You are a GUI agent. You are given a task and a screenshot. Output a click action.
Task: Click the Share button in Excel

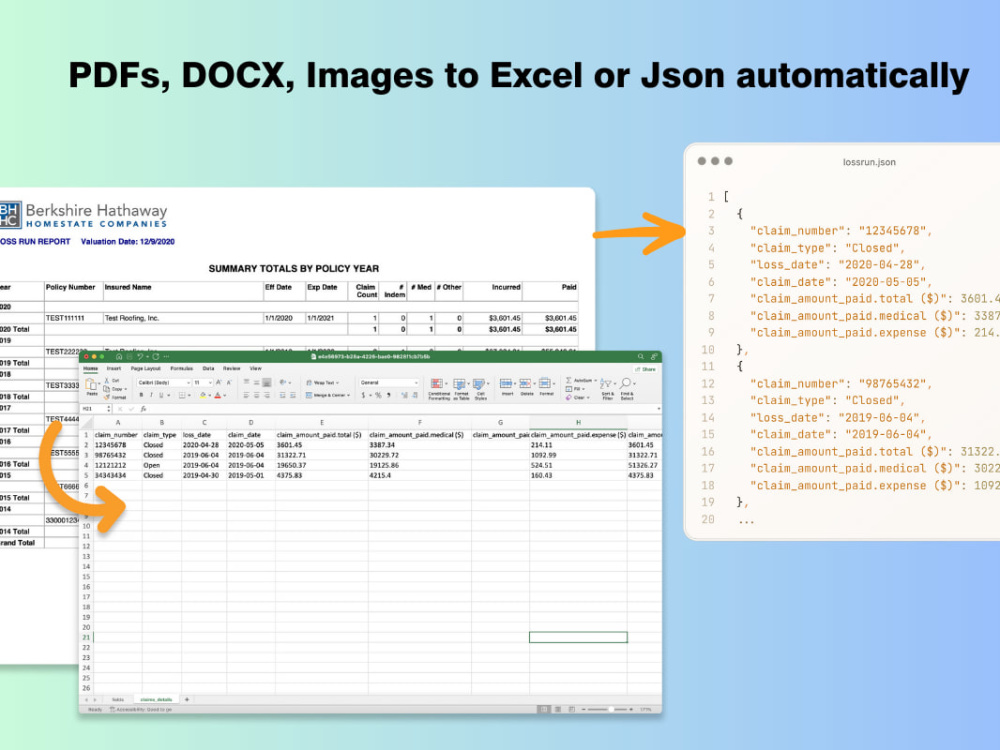(645, 369)
